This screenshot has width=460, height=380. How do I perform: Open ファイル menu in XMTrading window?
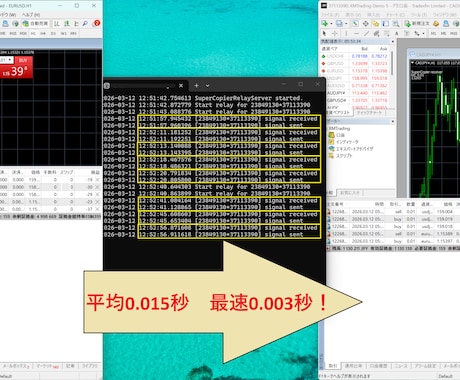(329, 15)
